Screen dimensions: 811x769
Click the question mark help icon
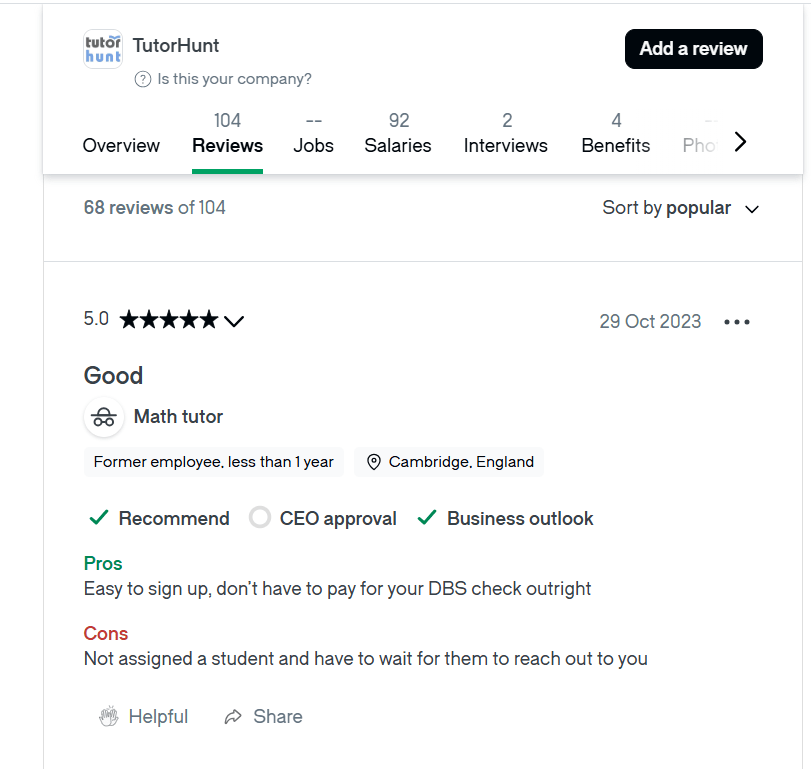143,79
